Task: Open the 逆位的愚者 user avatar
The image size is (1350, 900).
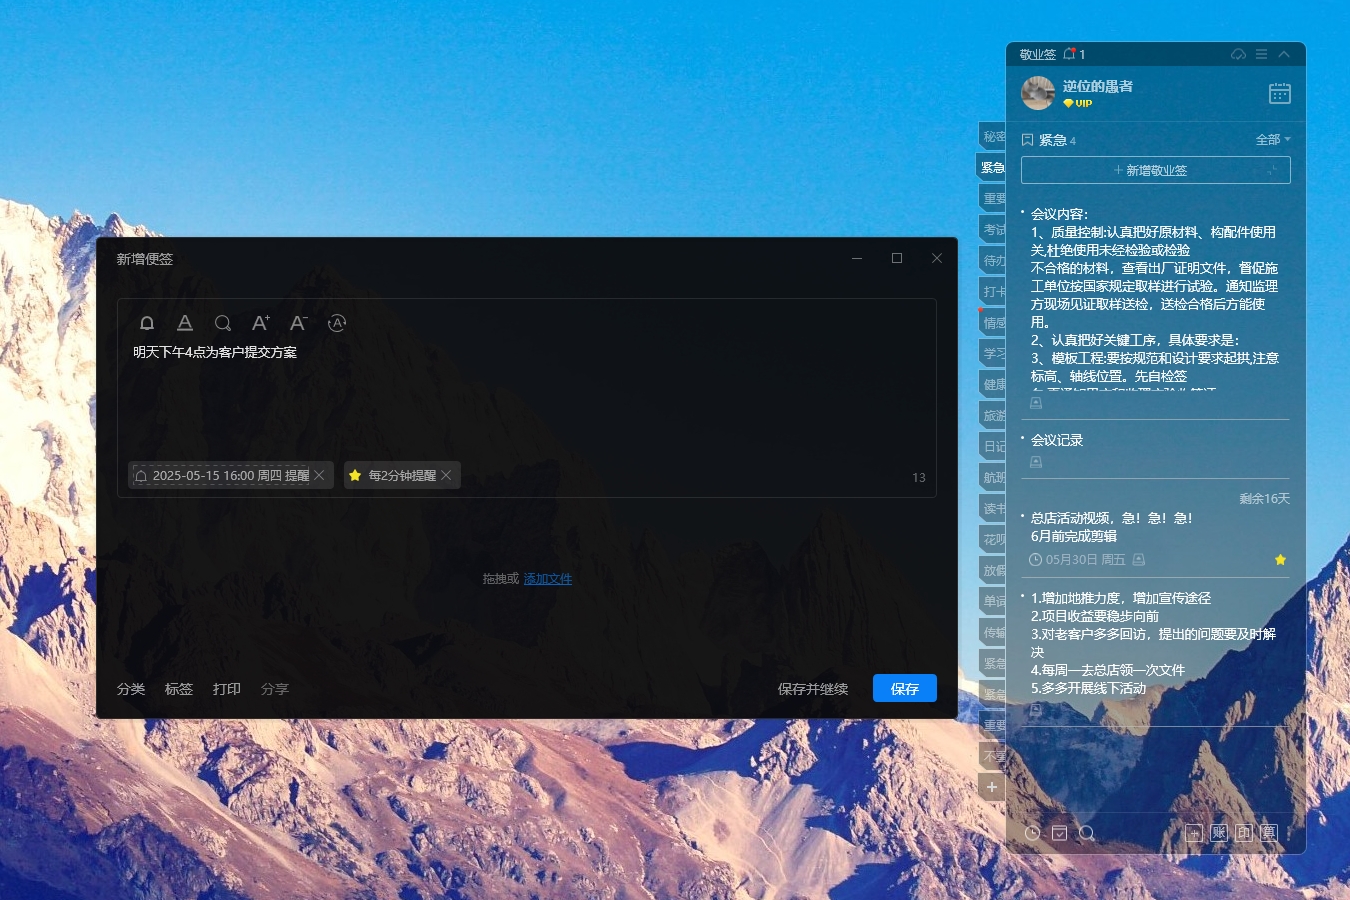Action: (x=1038, y=93)
